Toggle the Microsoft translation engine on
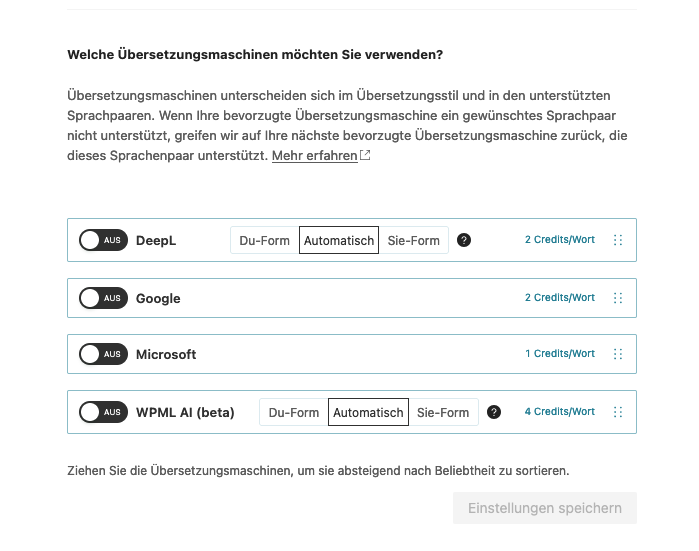The image size is (699, 551). click(103, 354)
